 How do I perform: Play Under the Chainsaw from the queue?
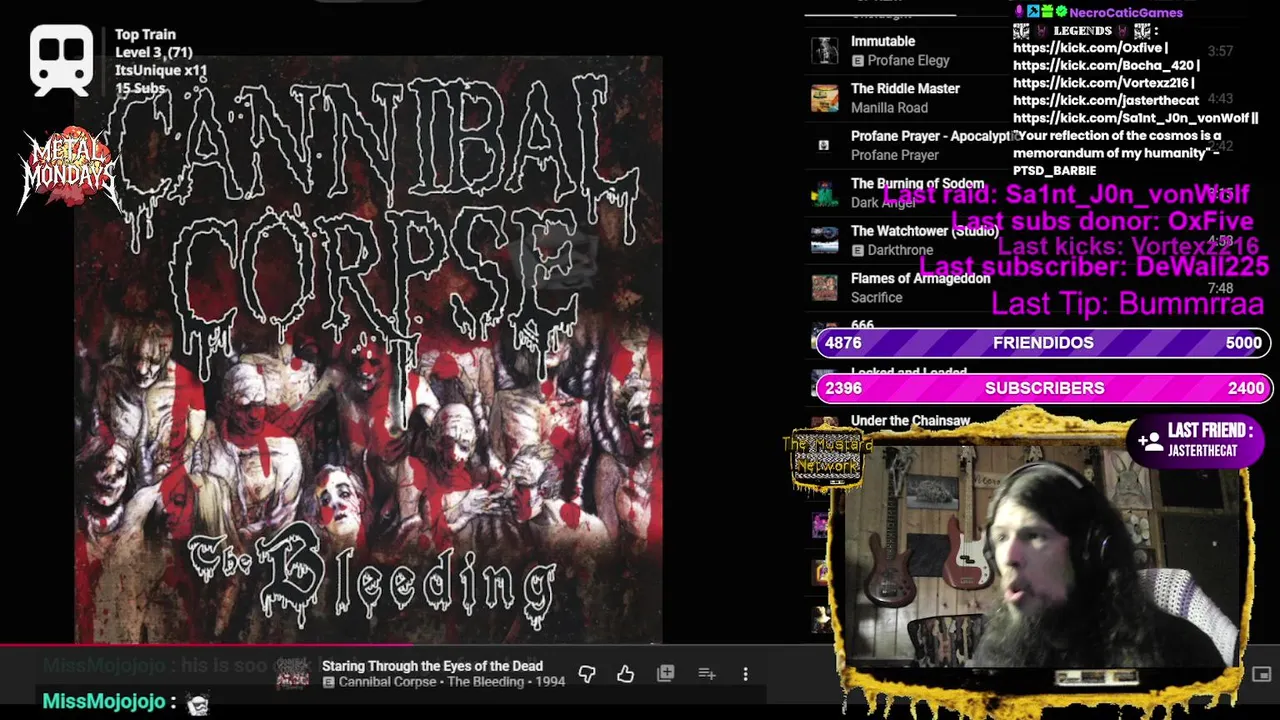click(x=910, y=421)
